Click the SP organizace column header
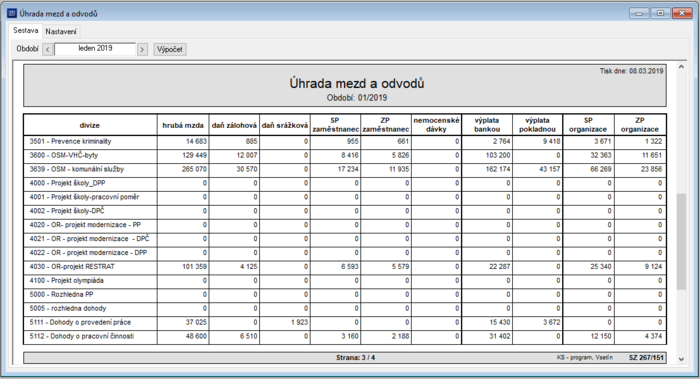This screenshot has height=379, width=700. [588, 125]
